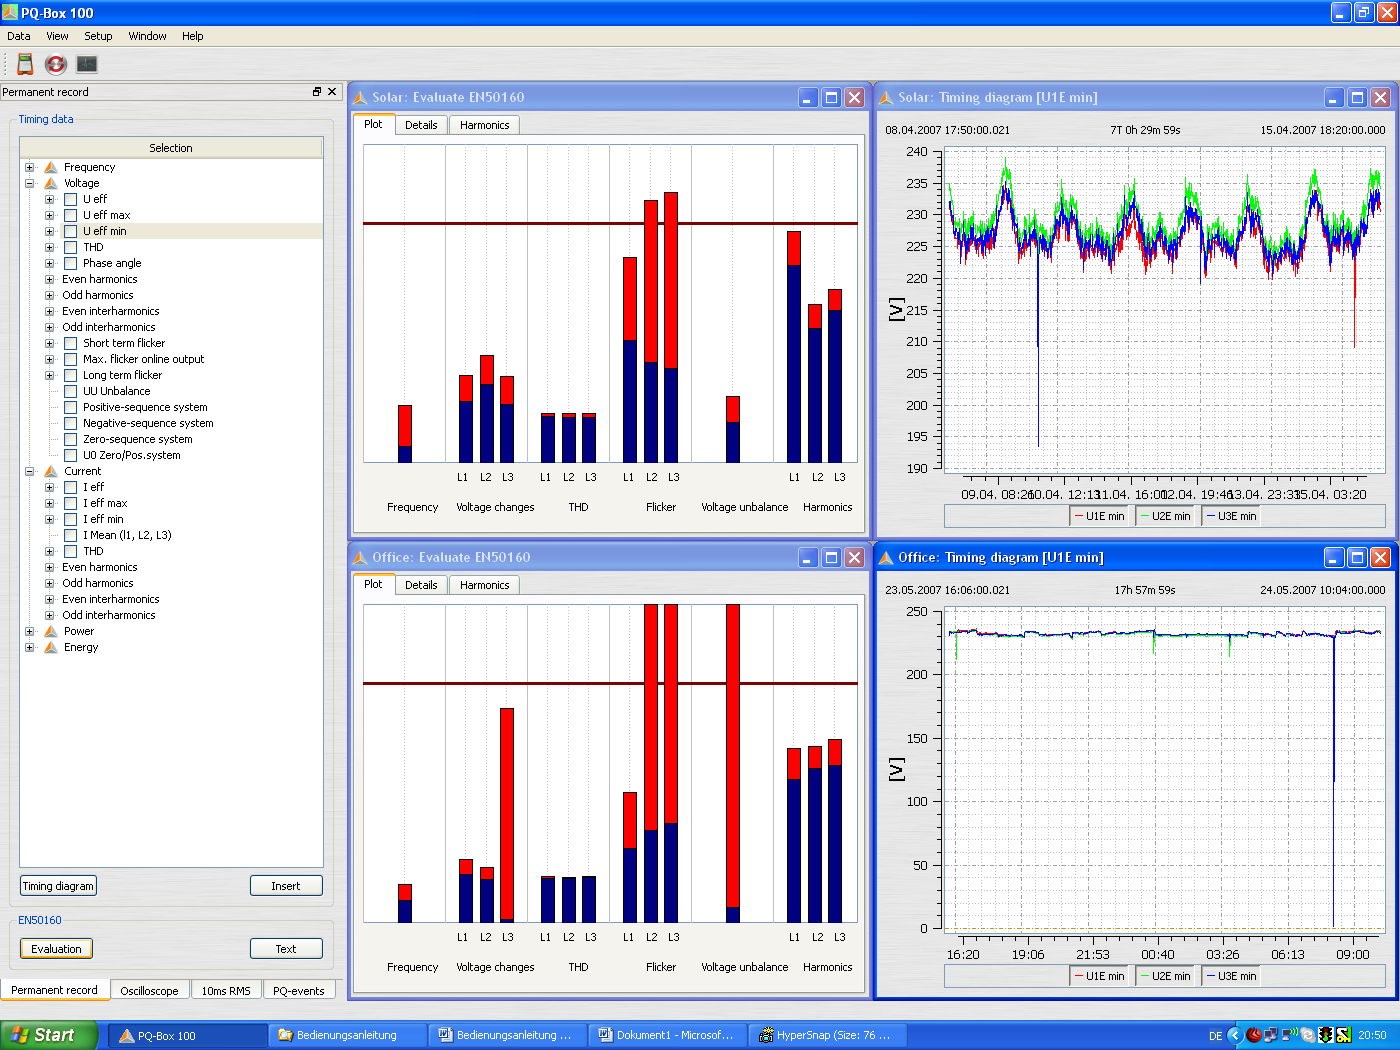Open HyperSnap from the taskbar
The height and width of the screenshot is (1050, 1400).
pos(826,1035)
